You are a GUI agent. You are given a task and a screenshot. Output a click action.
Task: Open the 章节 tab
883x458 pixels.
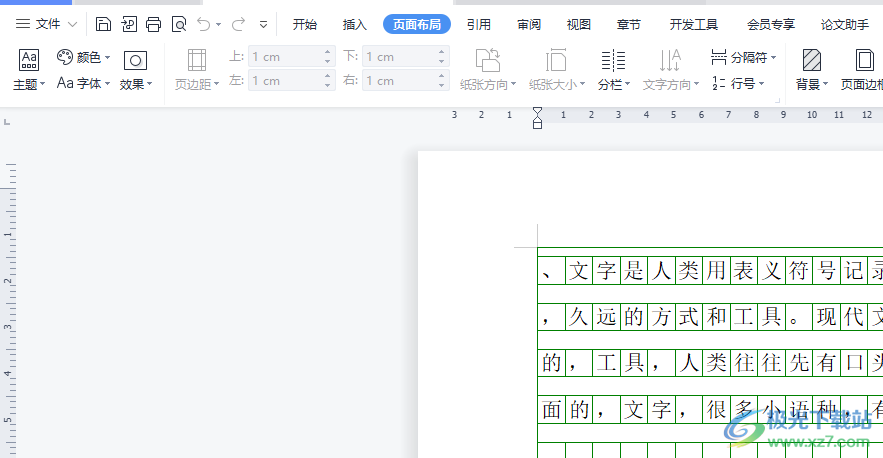click(628, 24)
